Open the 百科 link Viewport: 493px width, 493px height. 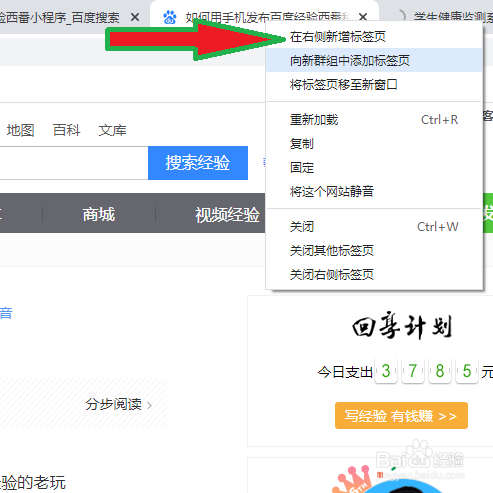67,130
